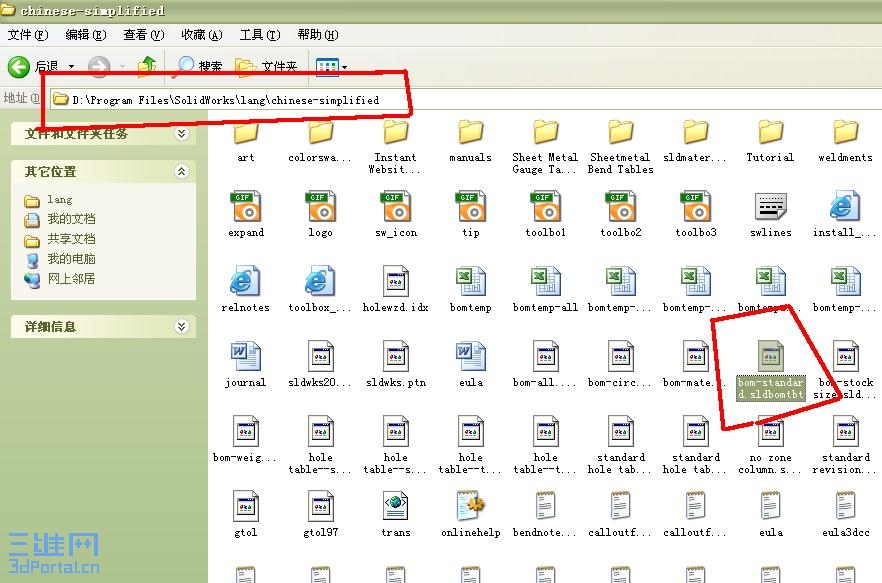882x583 pixels.
Task: Click the Up one level folder icon
Action: pyautogui.click(x=147, y=66)
